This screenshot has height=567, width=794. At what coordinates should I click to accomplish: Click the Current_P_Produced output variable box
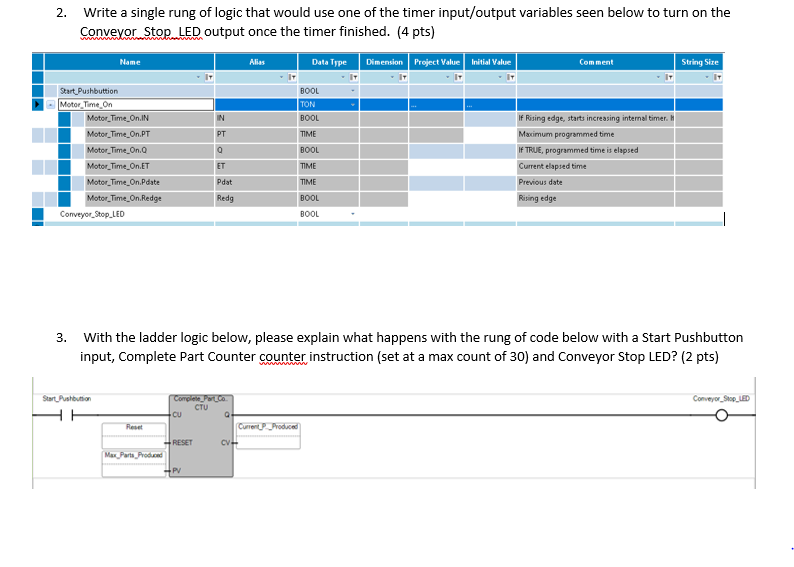click(x=268, y=436)
